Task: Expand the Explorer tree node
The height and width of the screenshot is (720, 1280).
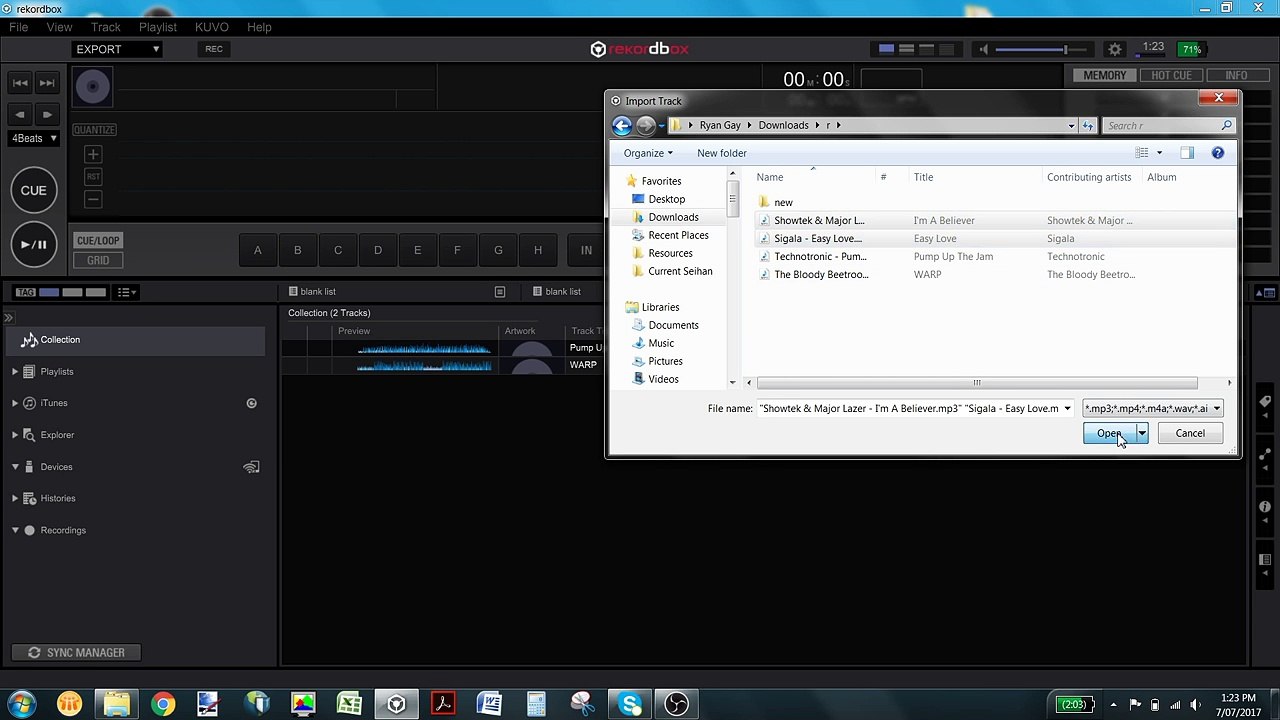Action: (x=15, y=435)
